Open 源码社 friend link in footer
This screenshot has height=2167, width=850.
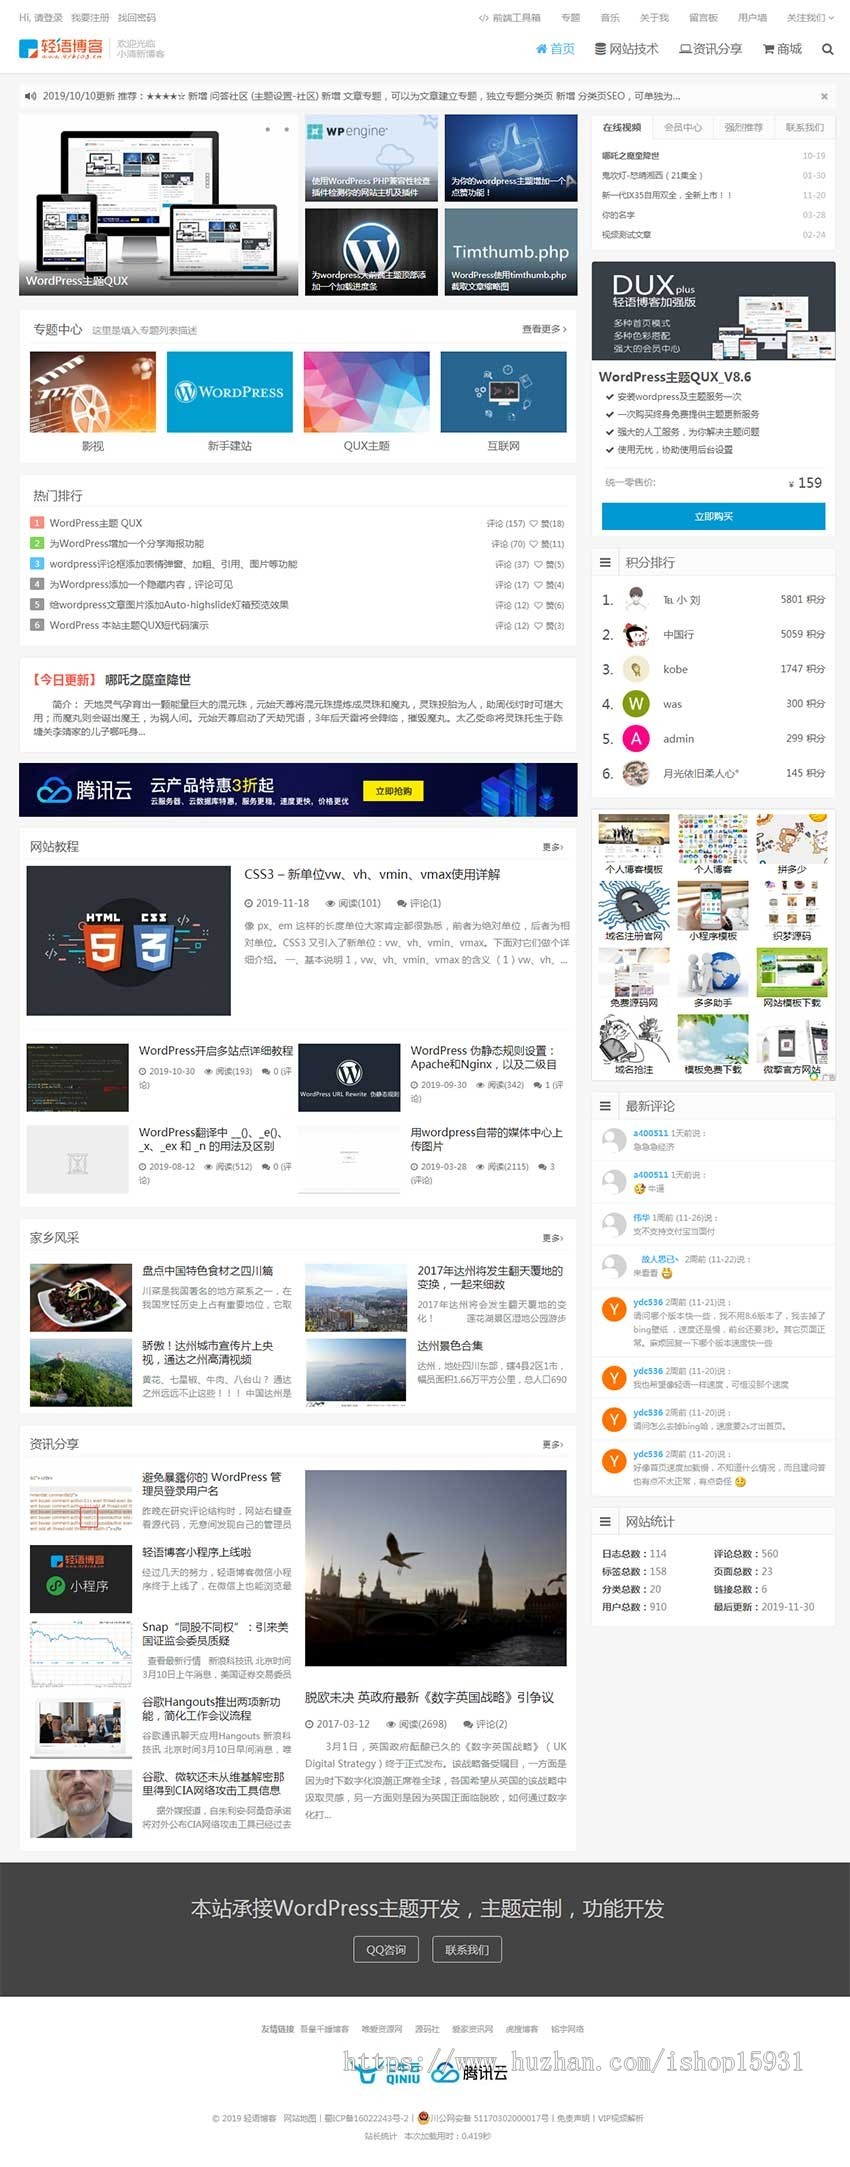pos(427,2029)
